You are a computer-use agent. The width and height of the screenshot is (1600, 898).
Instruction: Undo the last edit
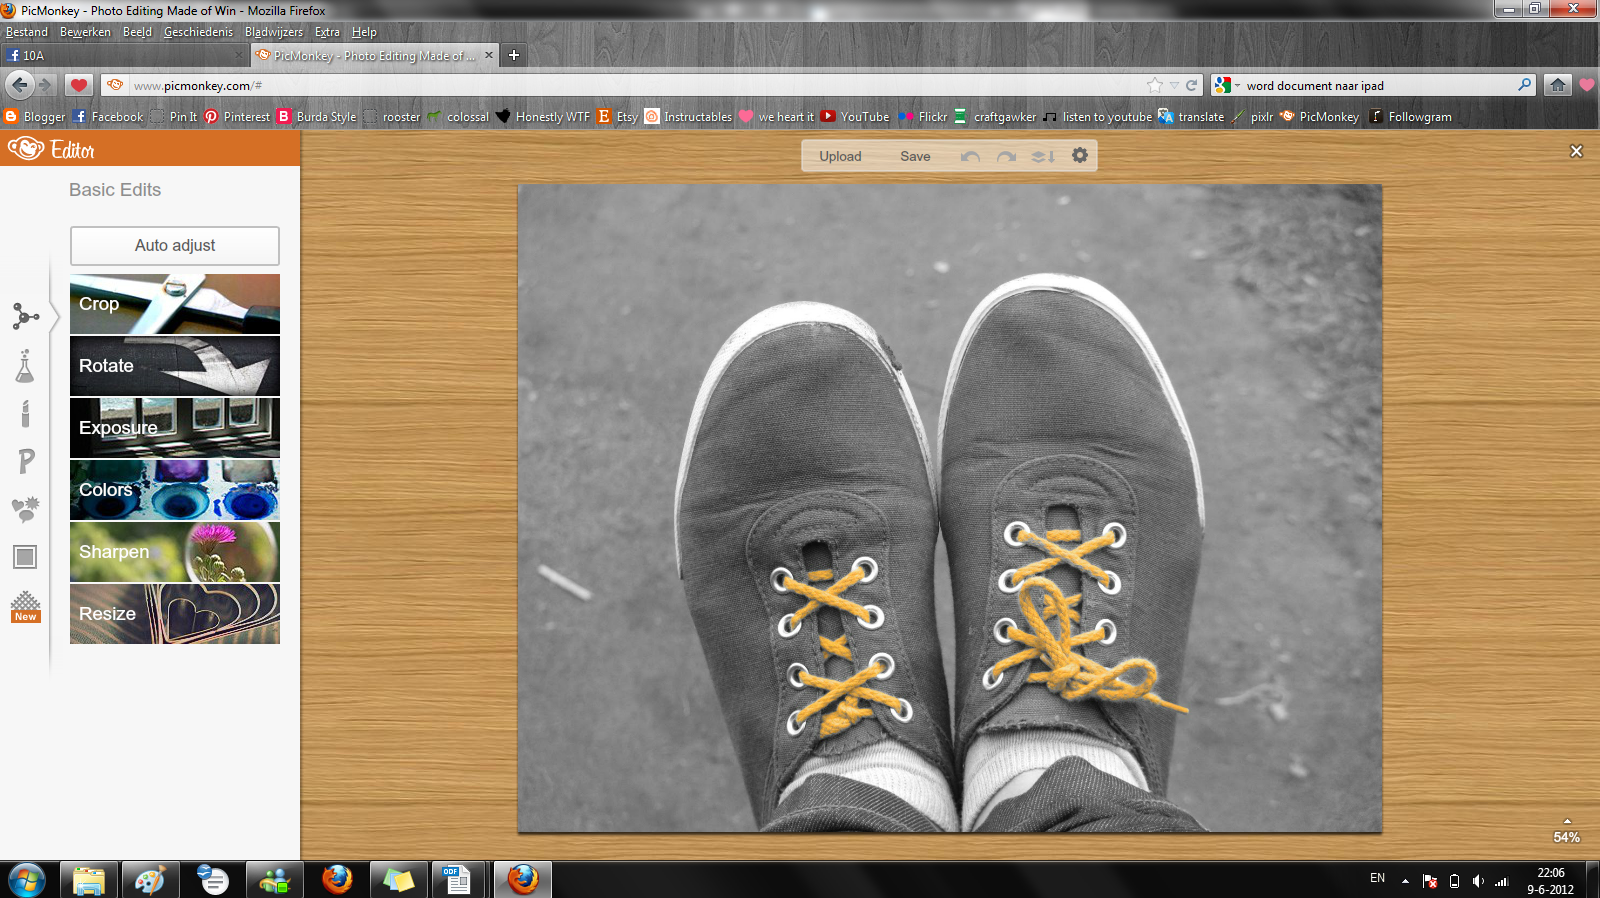970,156
